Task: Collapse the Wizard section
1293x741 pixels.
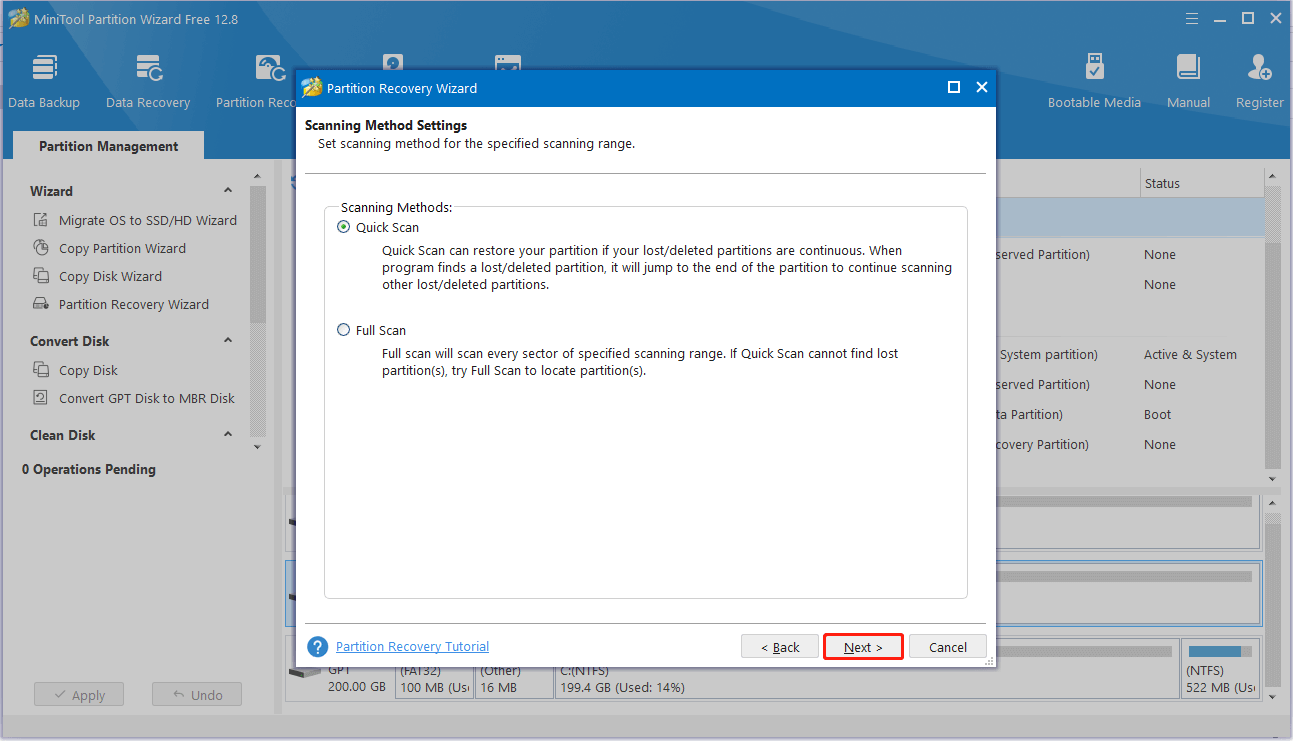Action: click(228, 190)
